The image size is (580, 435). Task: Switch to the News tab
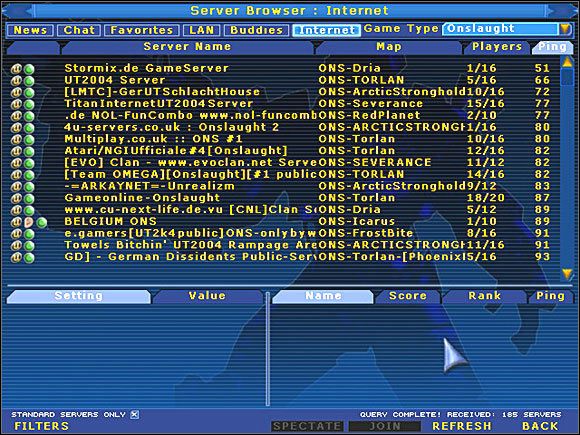[30, 30]
